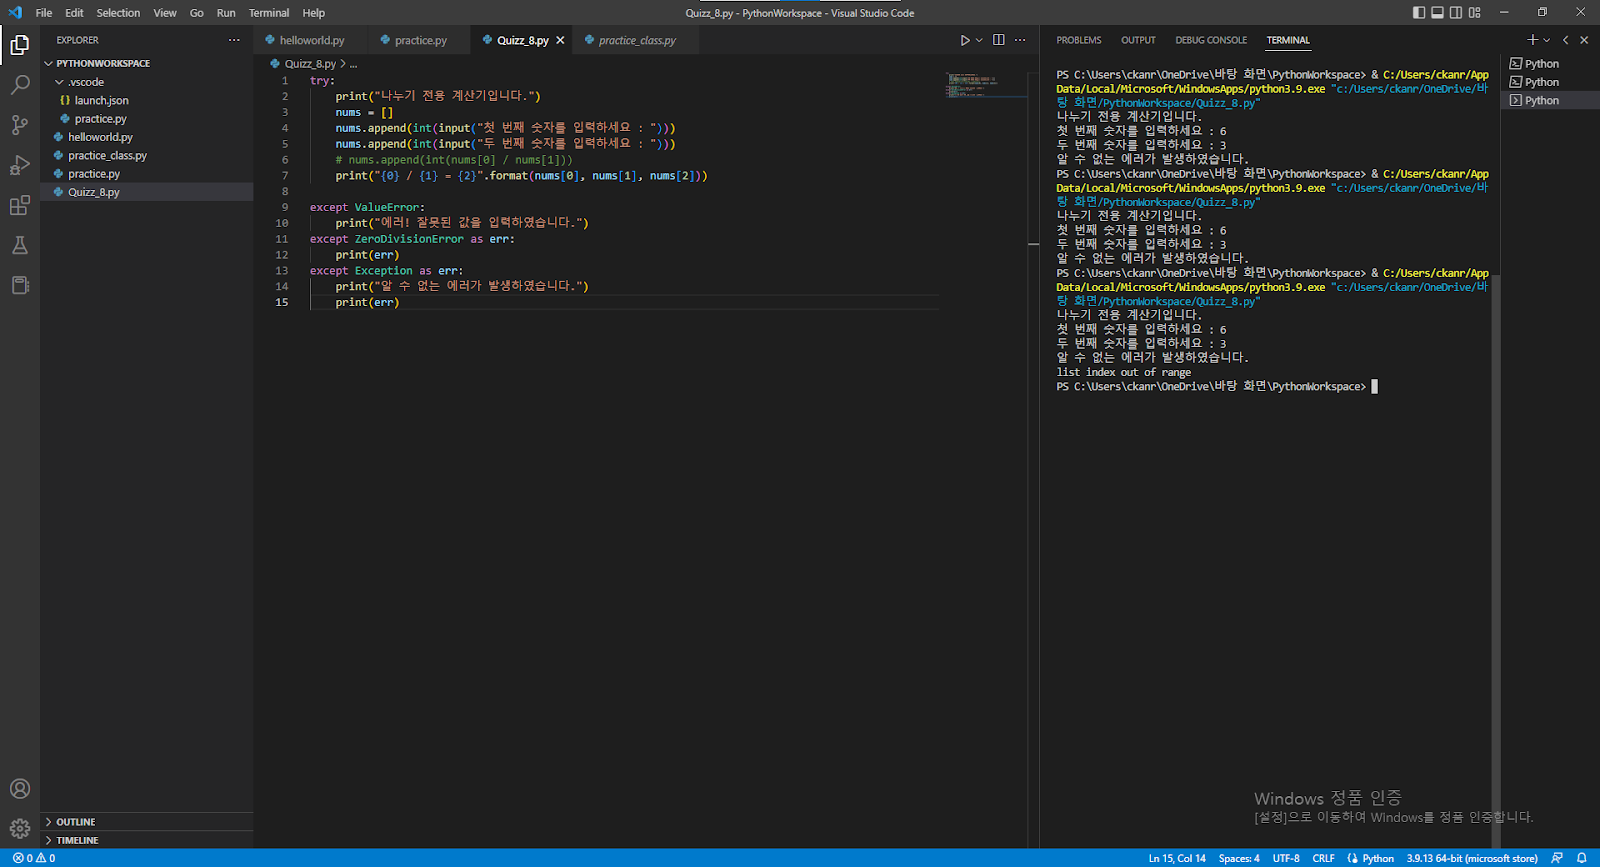Select the second Python terminal instance
The width and height of the screenshot is (1600, 867).
click(x=1549, y=82)
